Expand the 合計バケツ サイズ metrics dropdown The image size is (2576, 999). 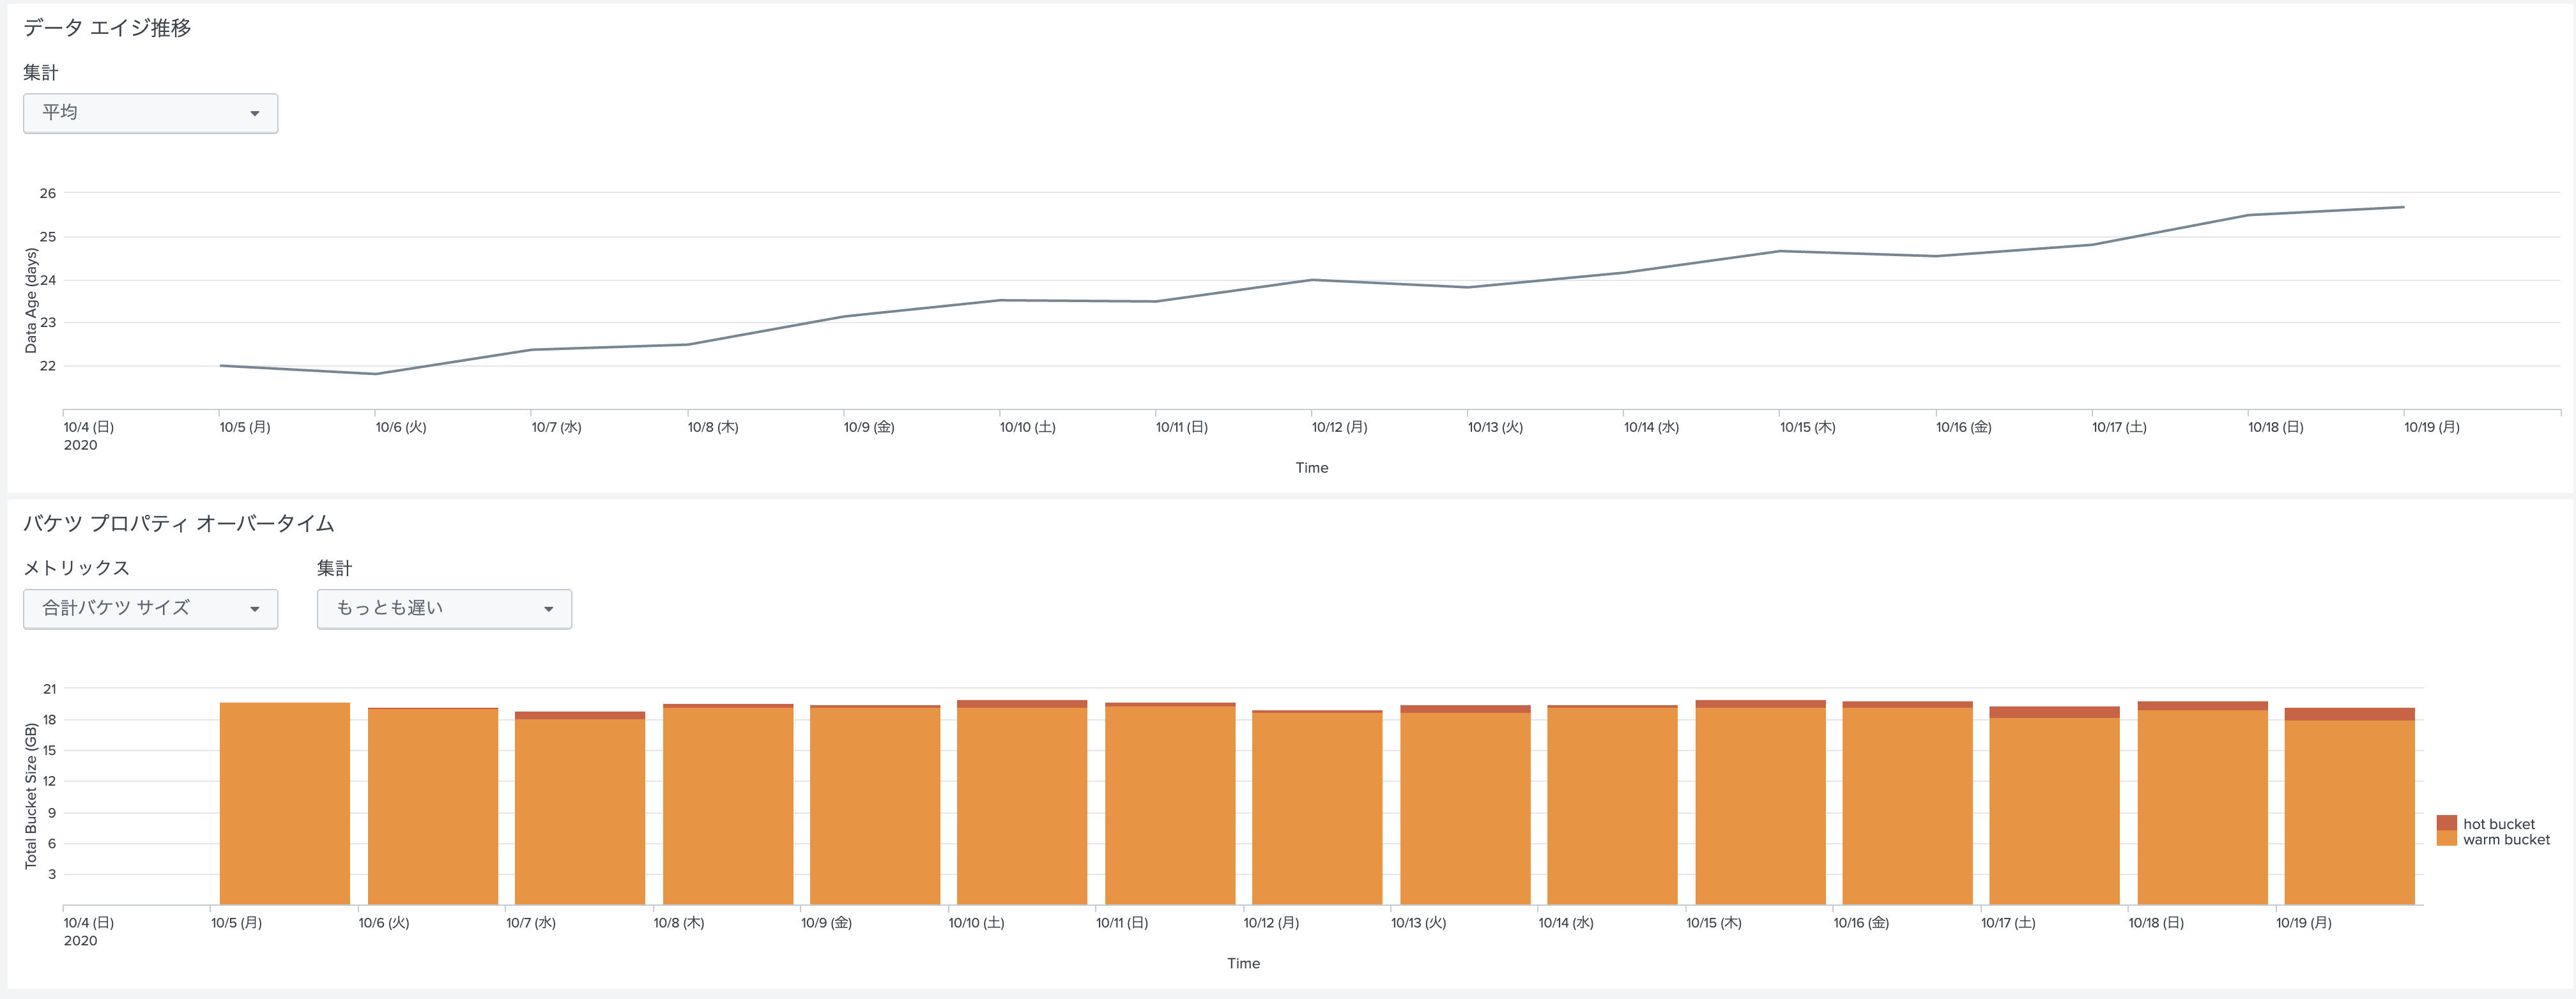click(x=150, y=608)
